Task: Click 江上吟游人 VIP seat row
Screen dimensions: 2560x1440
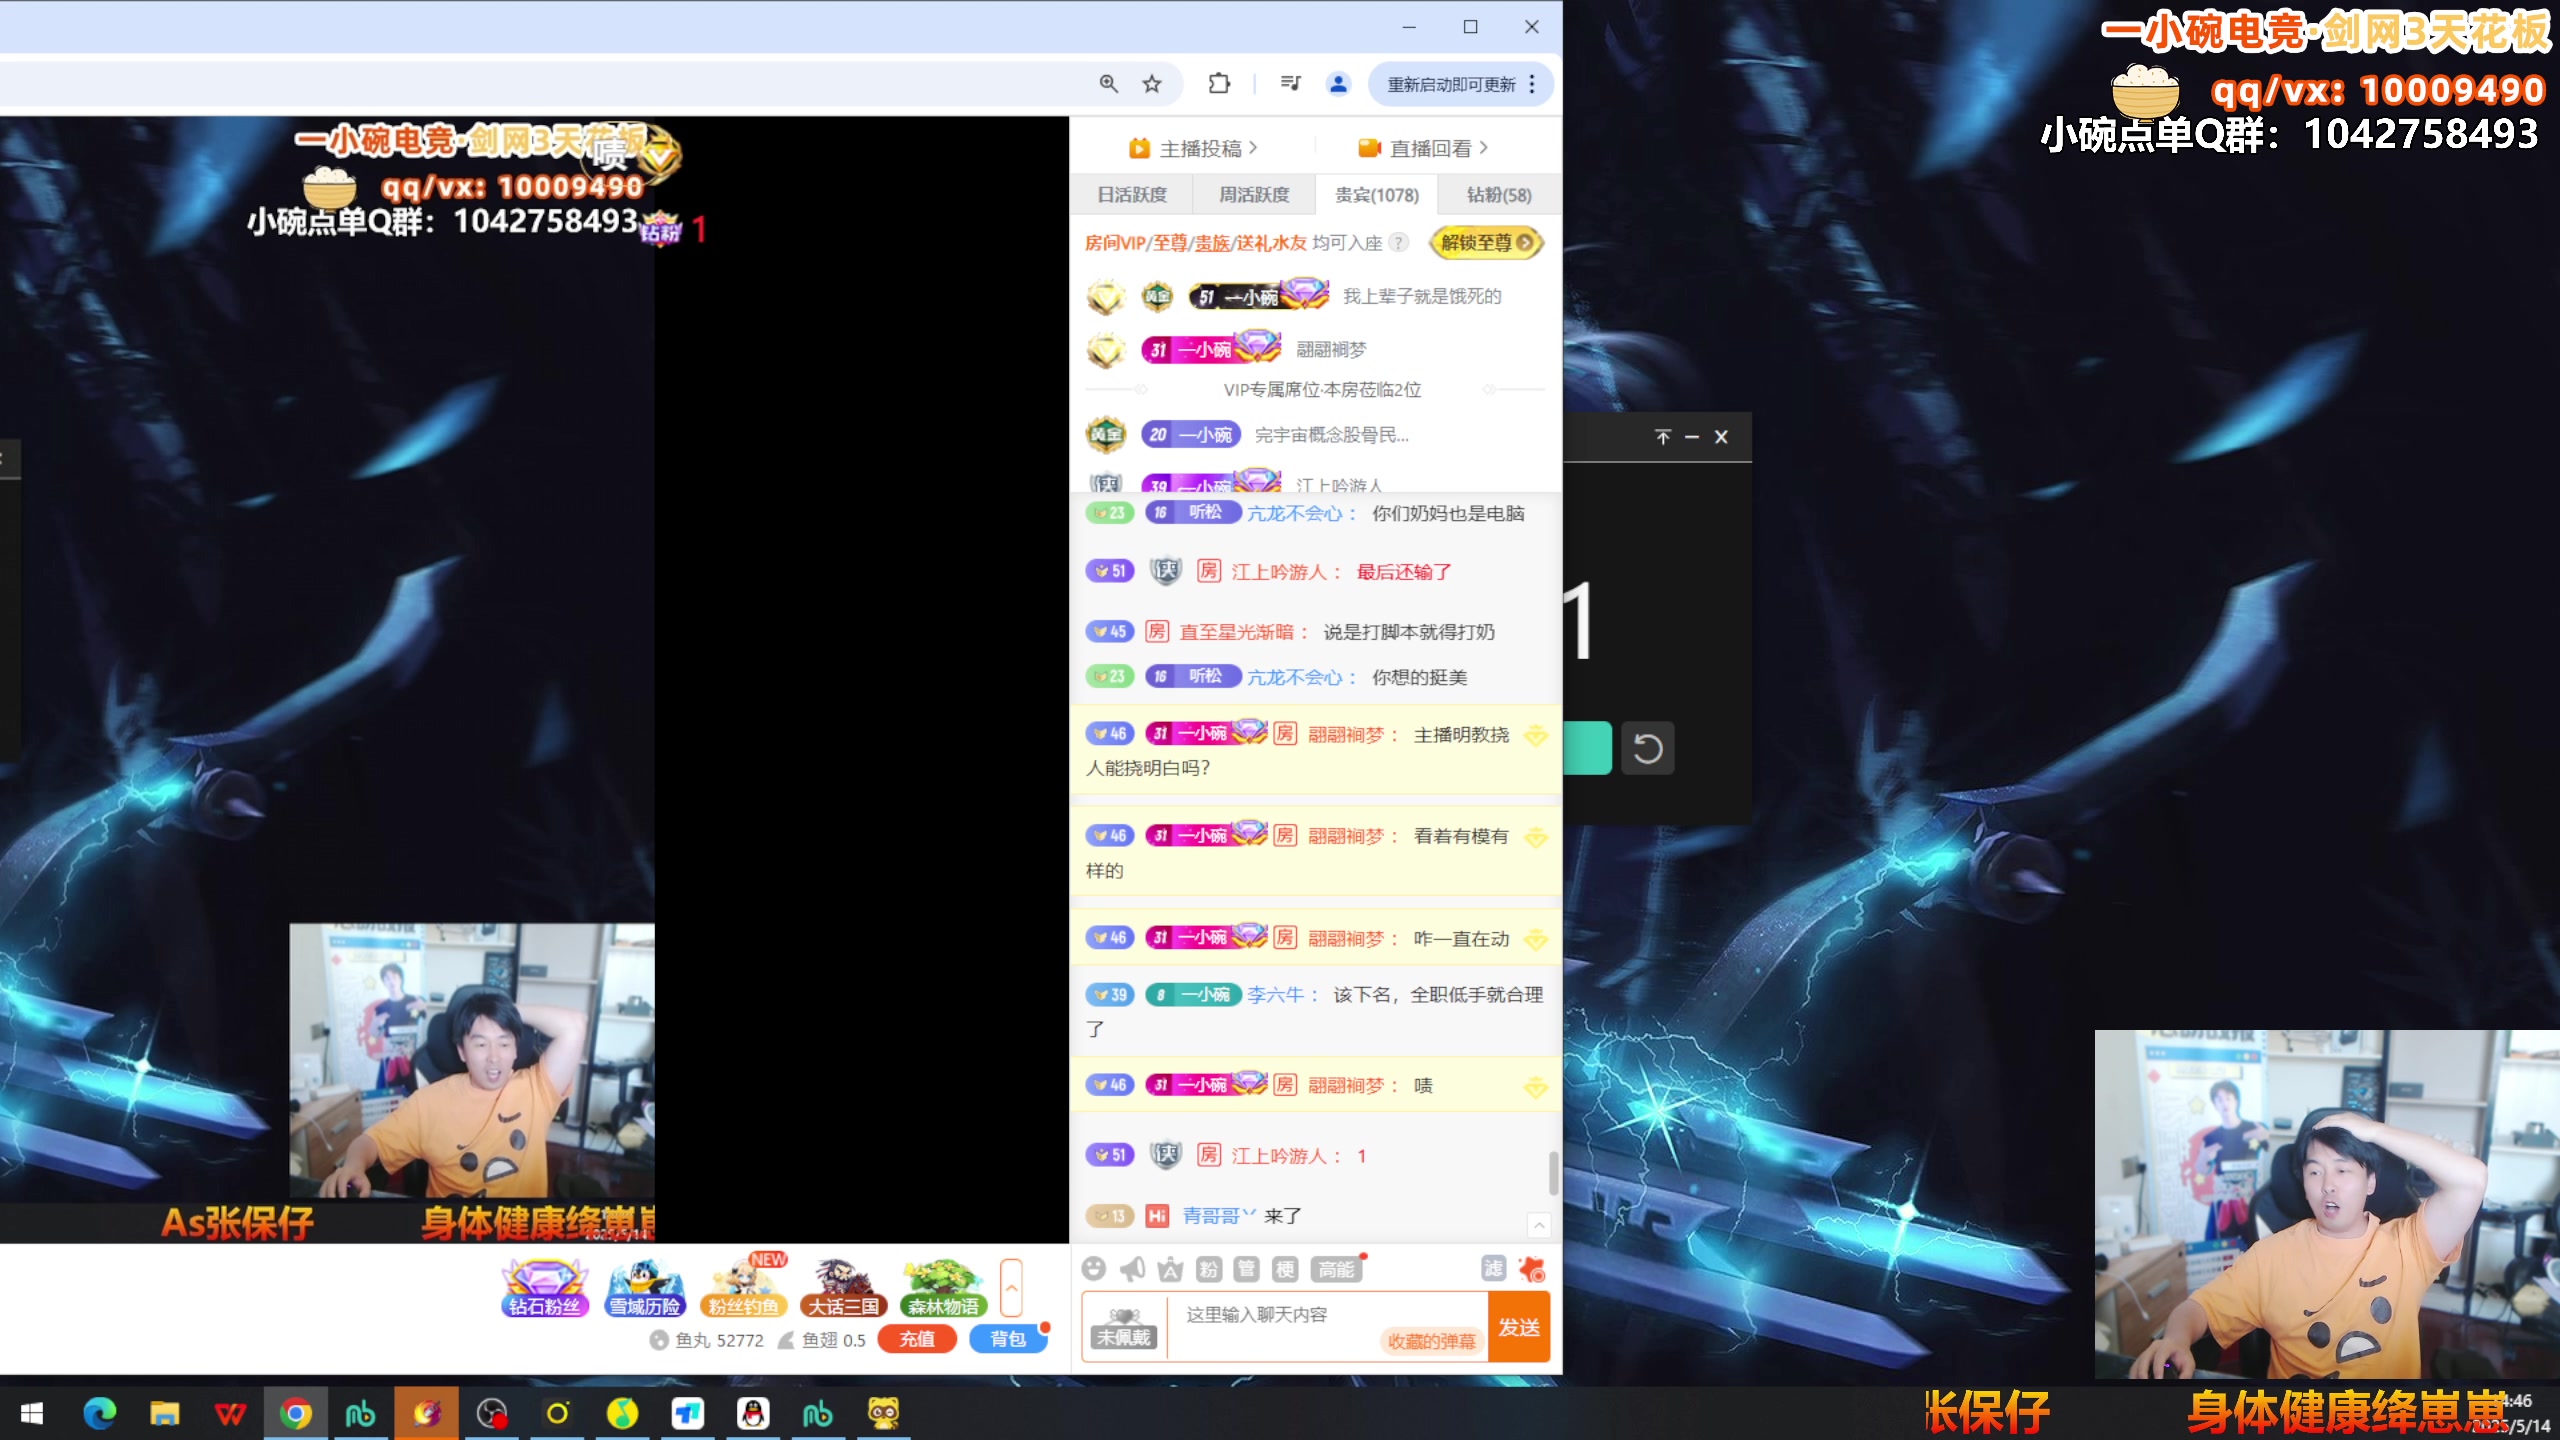Action: coord(1316,484)
